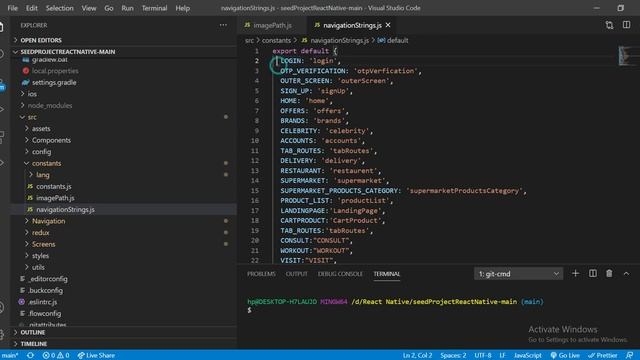Click the synchronize changes icon in status bar
The image size is (640, 360).
click(x=30, y=355)
